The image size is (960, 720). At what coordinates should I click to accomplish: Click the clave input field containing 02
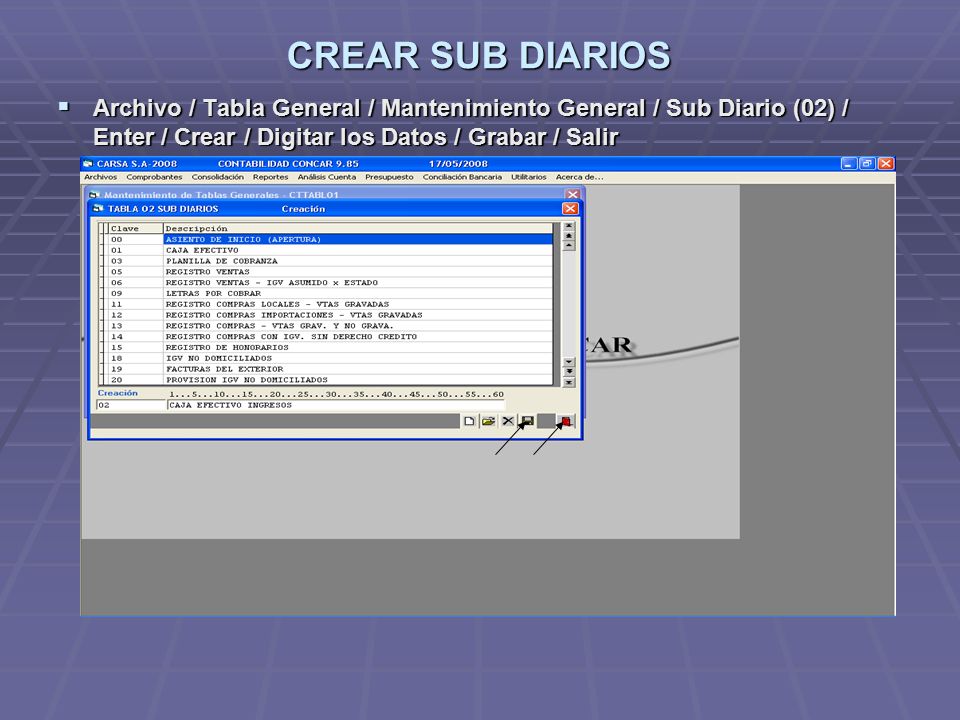coord(131,405)
